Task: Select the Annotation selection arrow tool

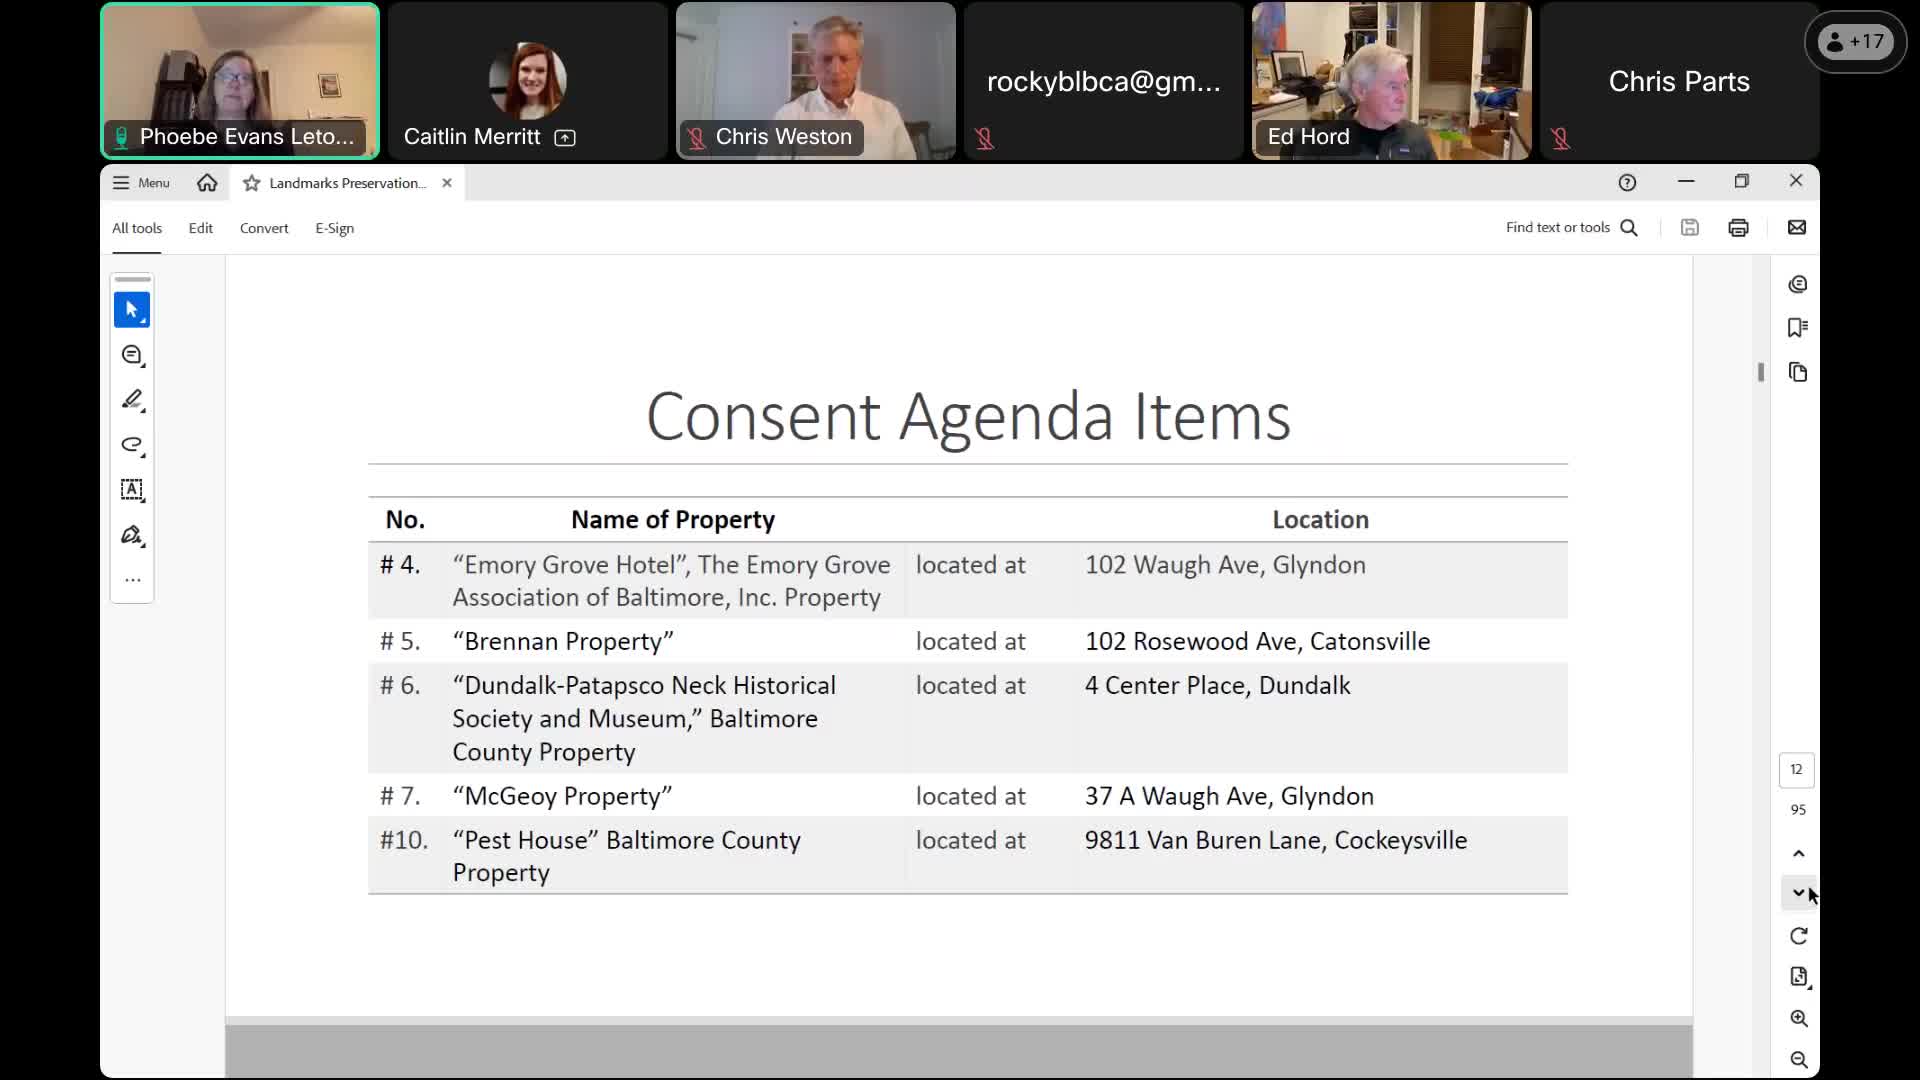Action: pos(132,310)
